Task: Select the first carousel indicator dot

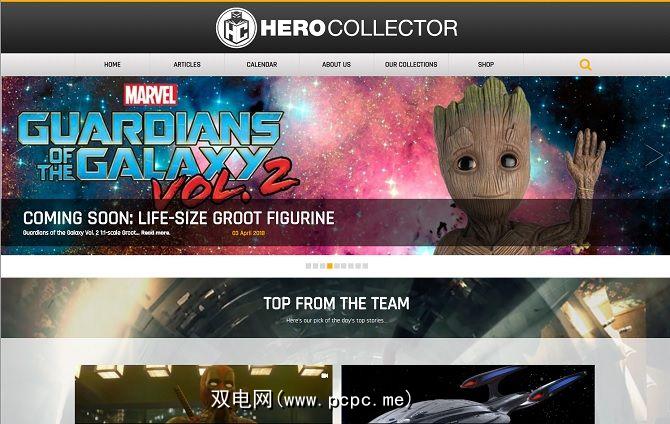Action: tap(309, 266)
